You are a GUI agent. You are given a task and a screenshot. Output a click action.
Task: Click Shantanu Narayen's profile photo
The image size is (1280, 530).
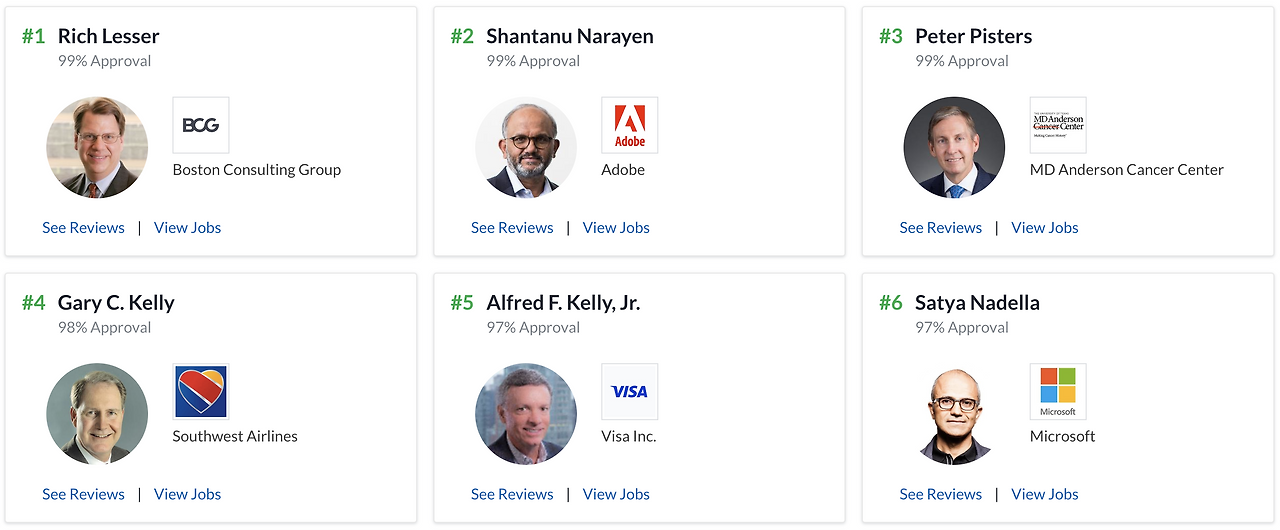(x=526, y=147)
